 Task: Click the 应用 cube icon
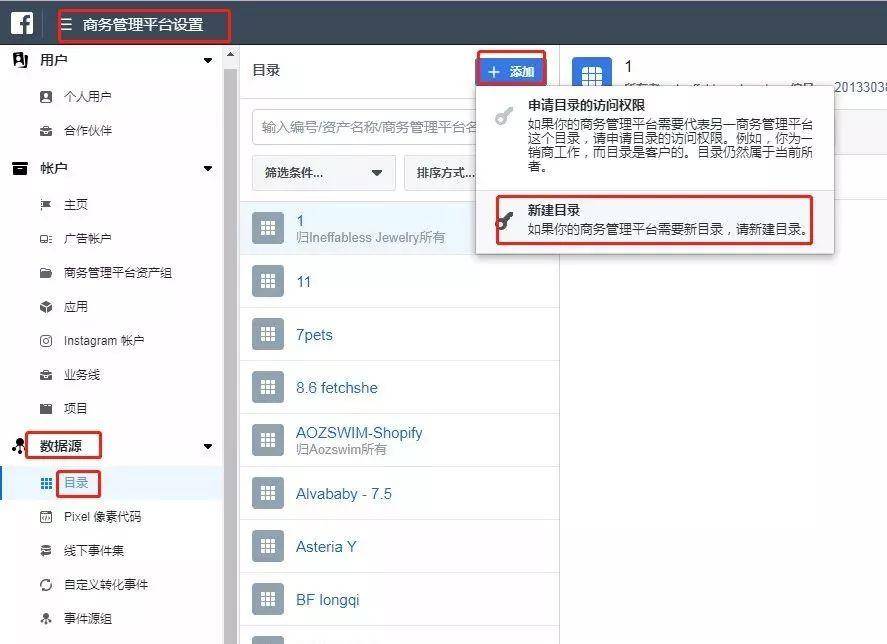coord(46,307)
